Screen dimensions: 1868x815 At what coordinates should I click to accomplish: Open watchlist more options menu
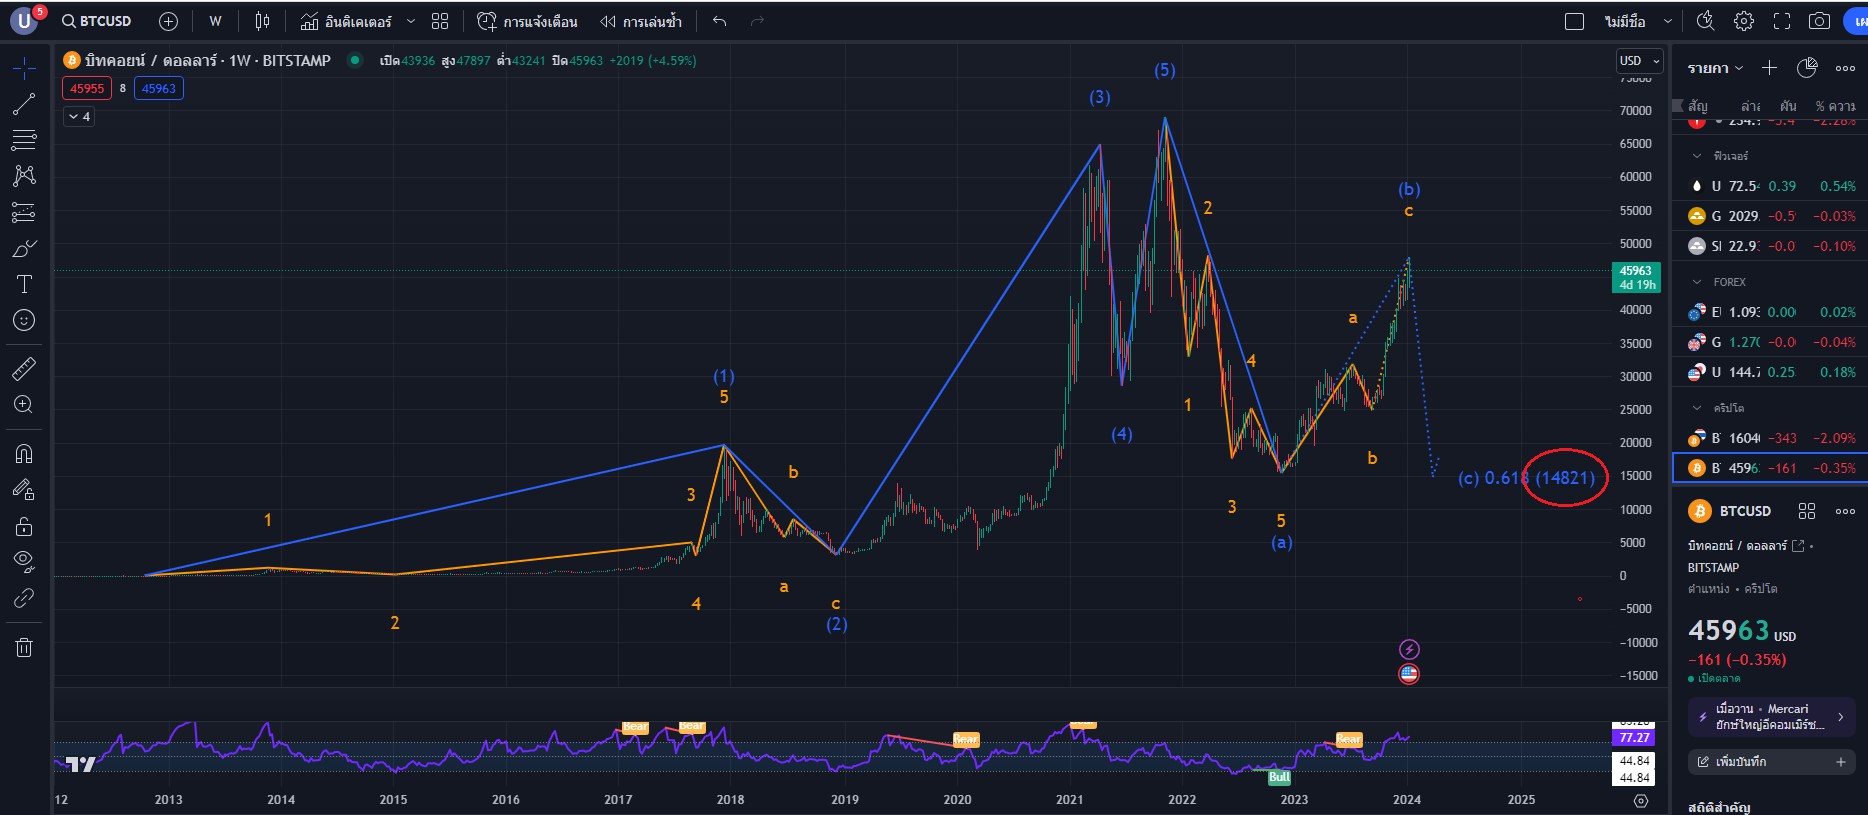(x=1845, y=68)
